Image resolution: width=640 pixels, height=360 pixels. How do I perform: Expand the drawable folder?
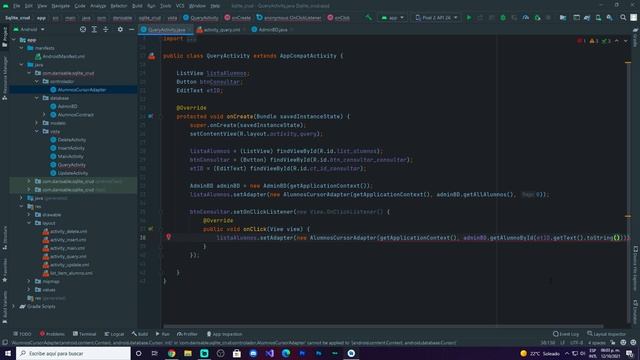coord(29,215)
